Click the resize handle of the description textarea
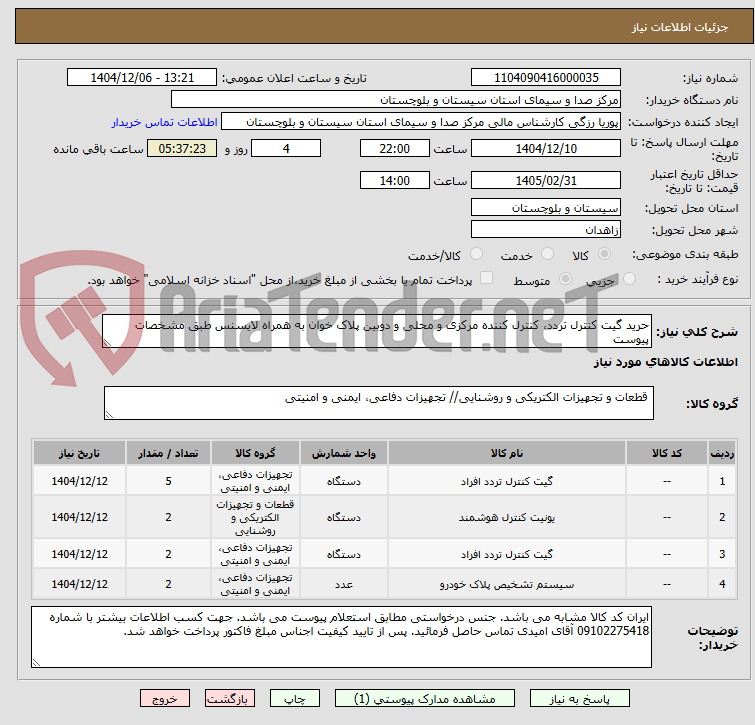The height and width of the screenshot is (725, 755). point(107,343)
